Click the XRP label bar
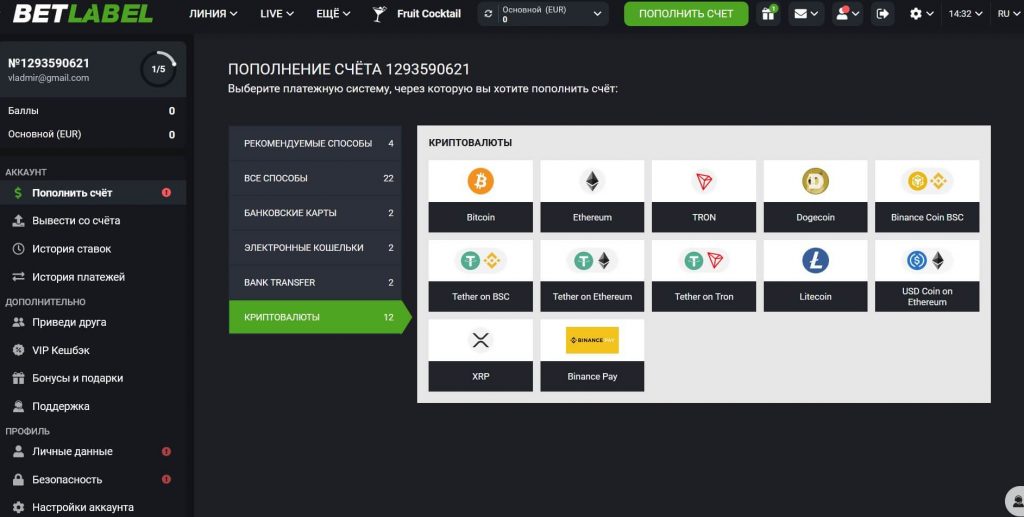Viewport: 1024px width, 517px height. pos(481,377)
